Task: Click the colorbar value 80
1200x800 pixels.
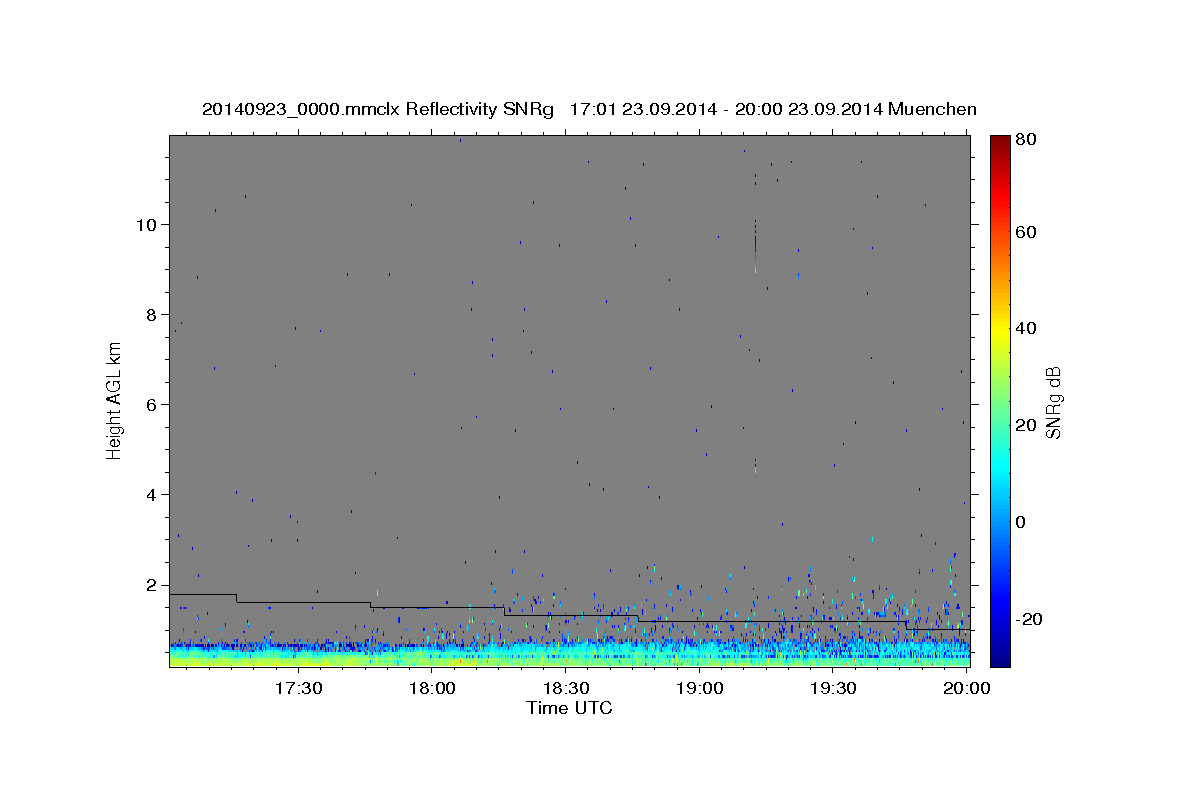Action: point(1027,139)
